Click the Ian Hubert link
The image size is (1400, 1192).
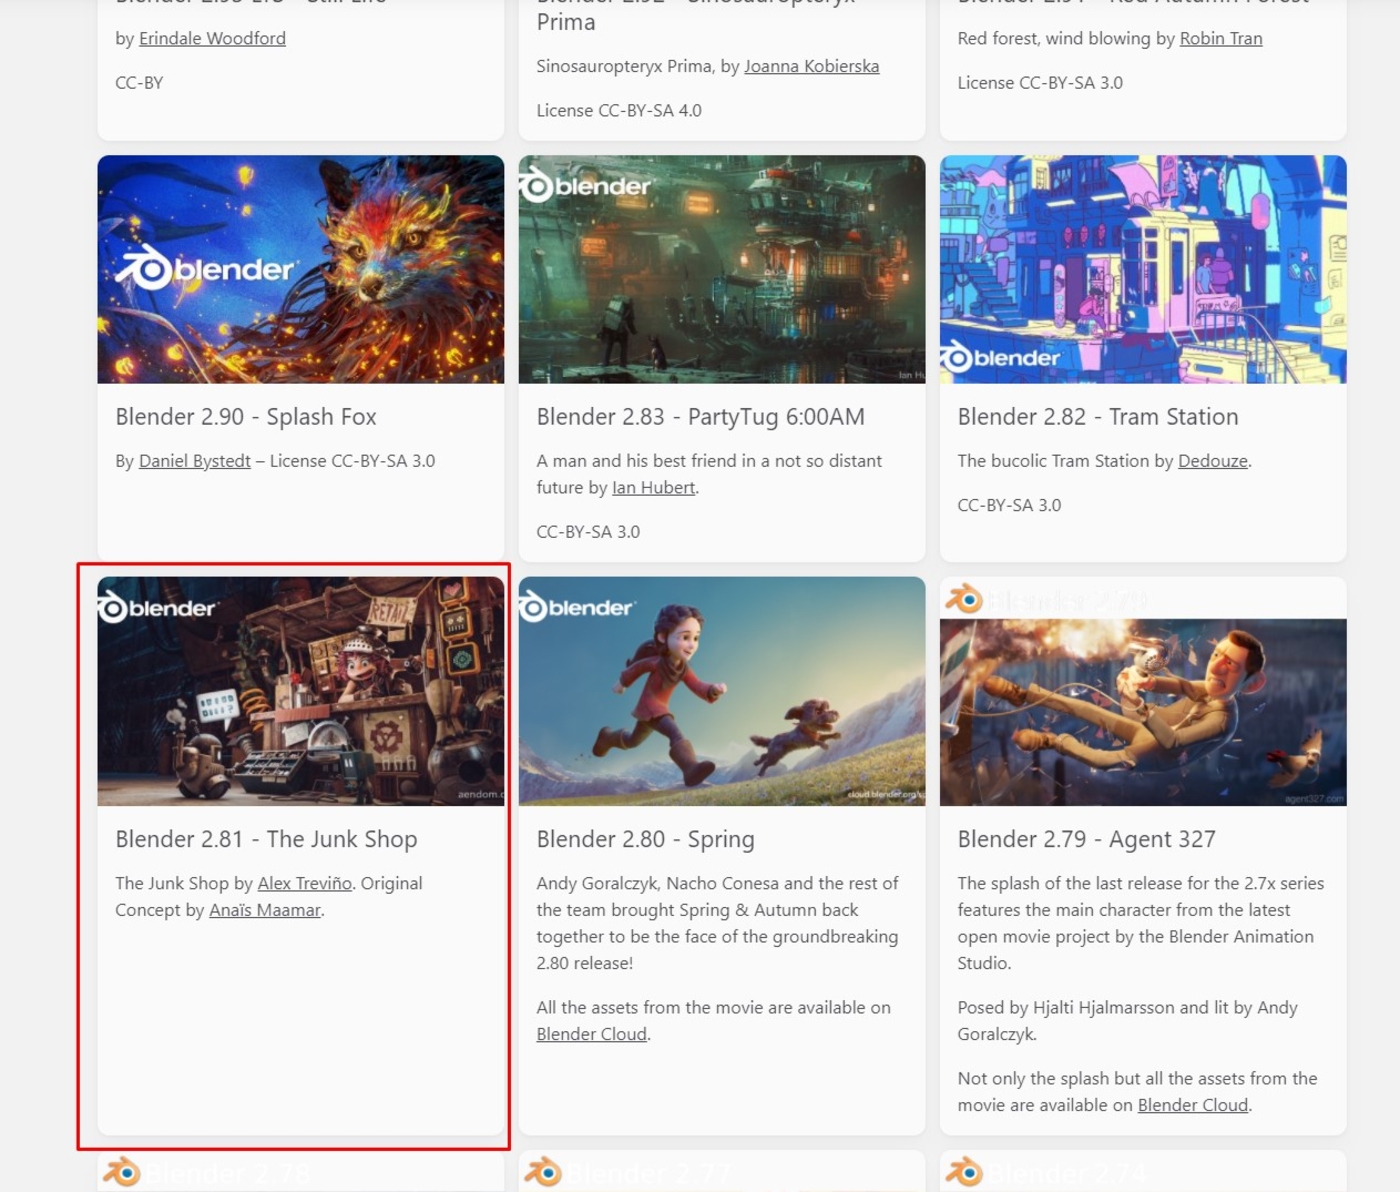tap(653, 487)
